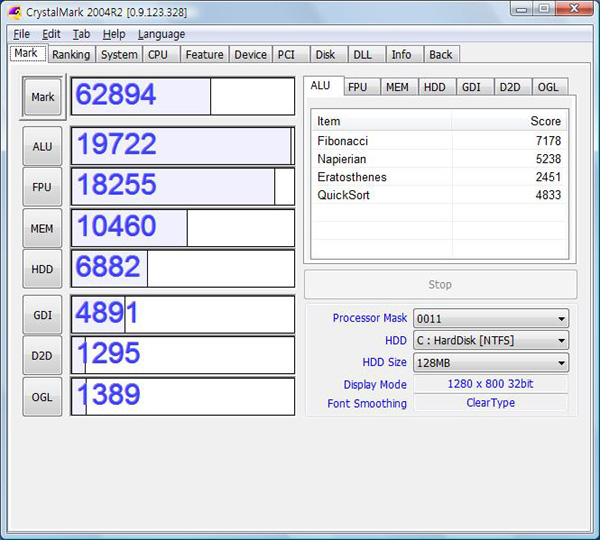
Task: Click the Item column header
Action: pyautogui.click(x=382, y=121)
